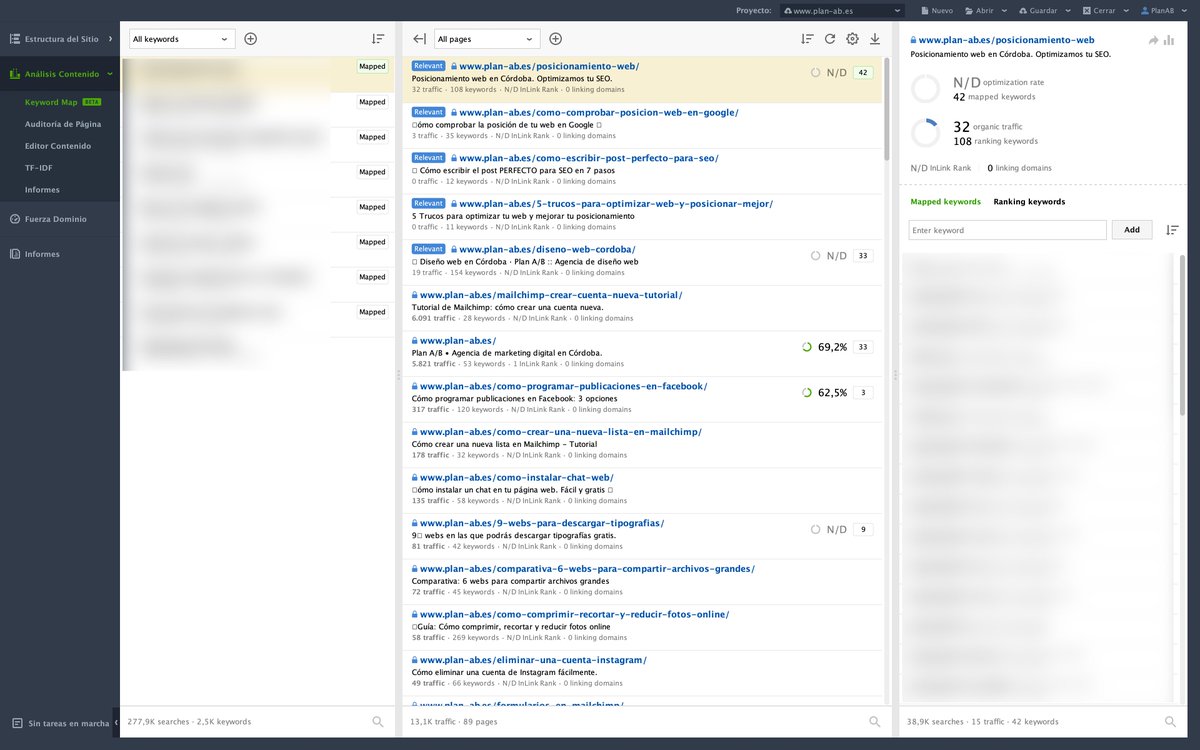Click the pages list vertical scrollbar
Image resolution: width=1200 pixels, height=750 pixels.
[x=886, y=110]
